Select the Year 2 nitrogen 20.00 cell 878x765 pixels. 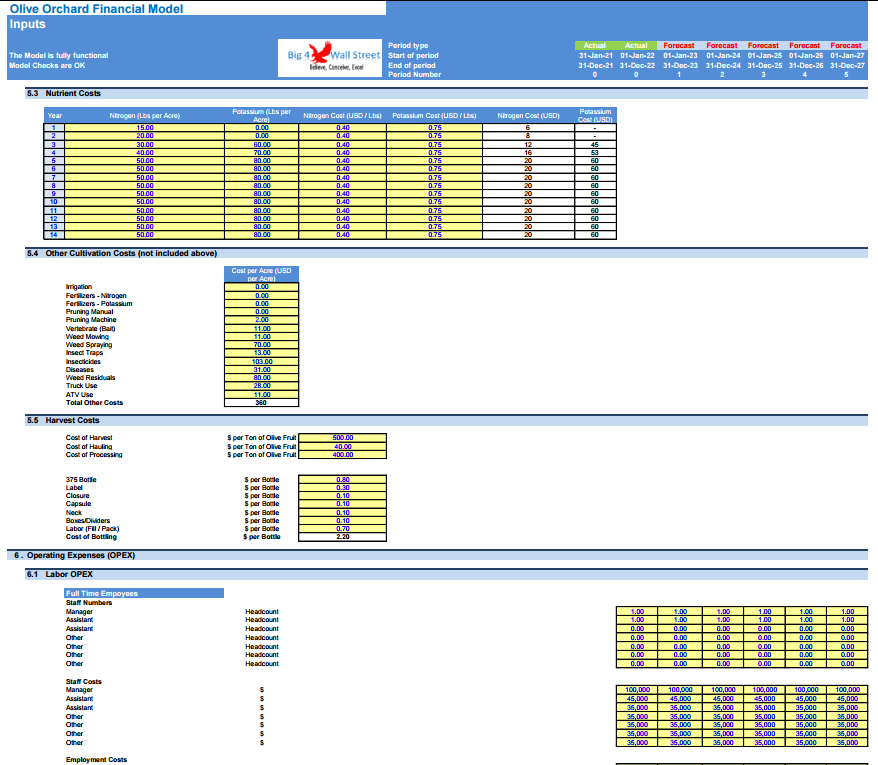(144, 136)
